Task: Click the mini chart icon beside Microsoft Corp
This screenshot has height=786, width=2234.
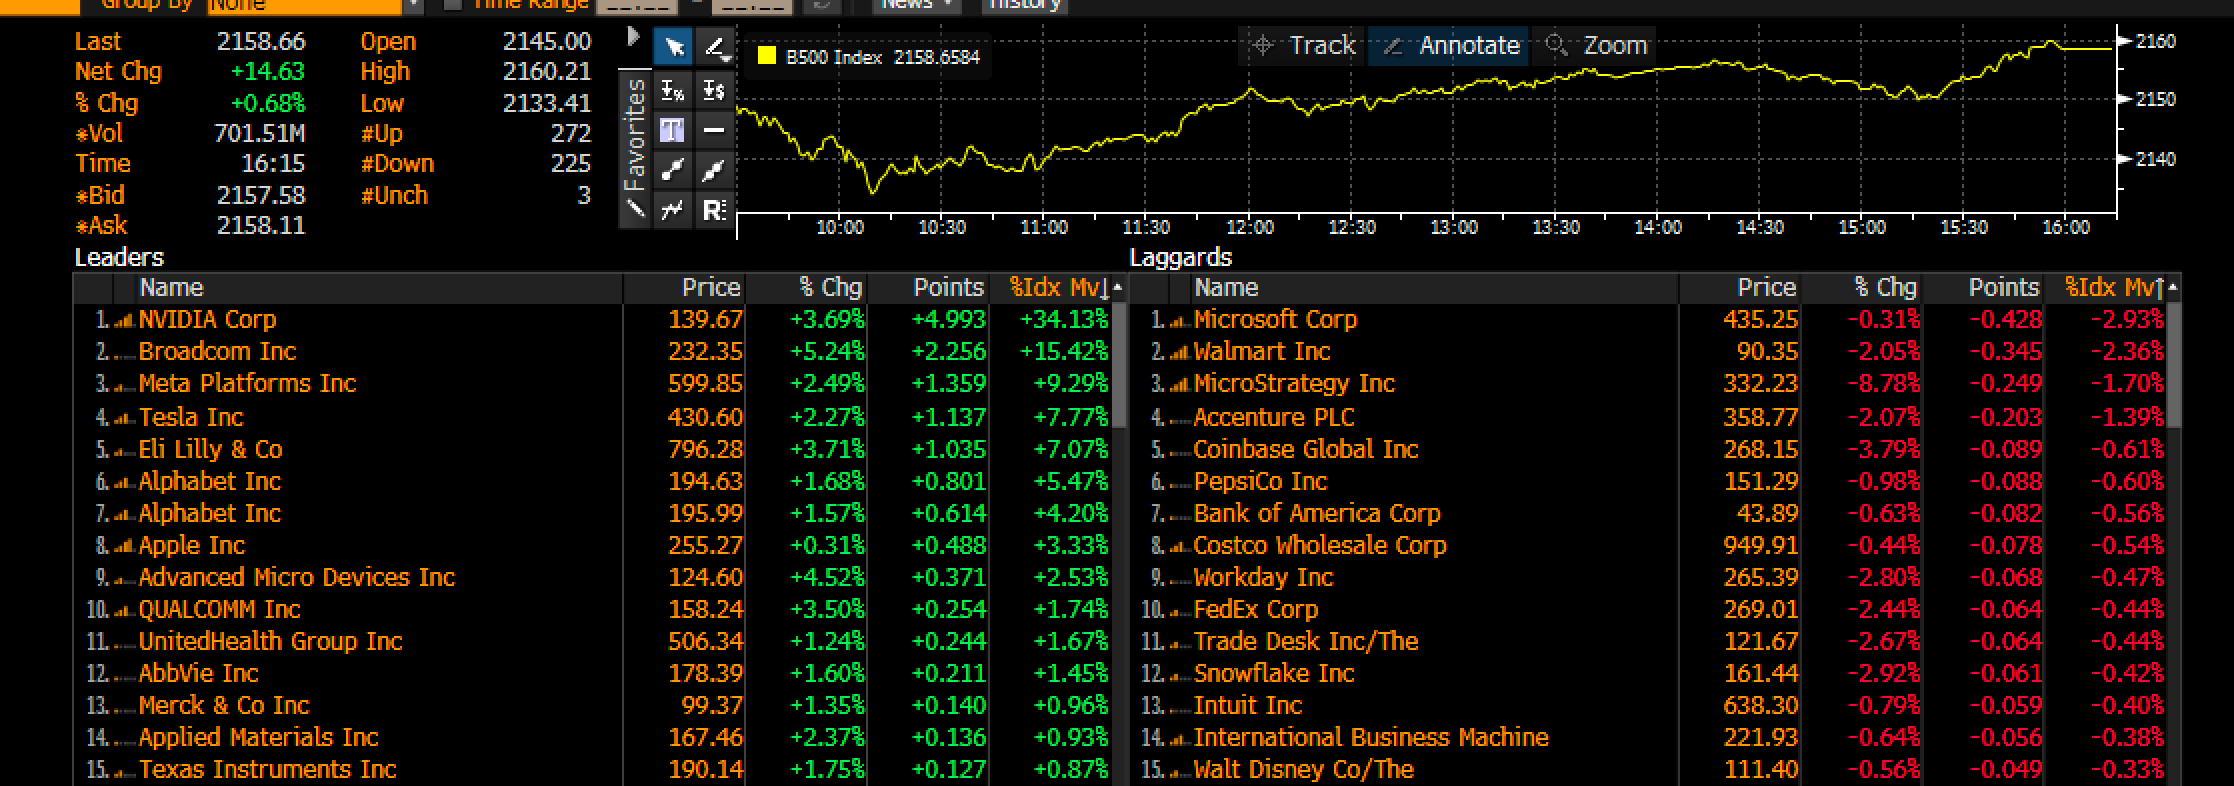Action: [1179, 321]
